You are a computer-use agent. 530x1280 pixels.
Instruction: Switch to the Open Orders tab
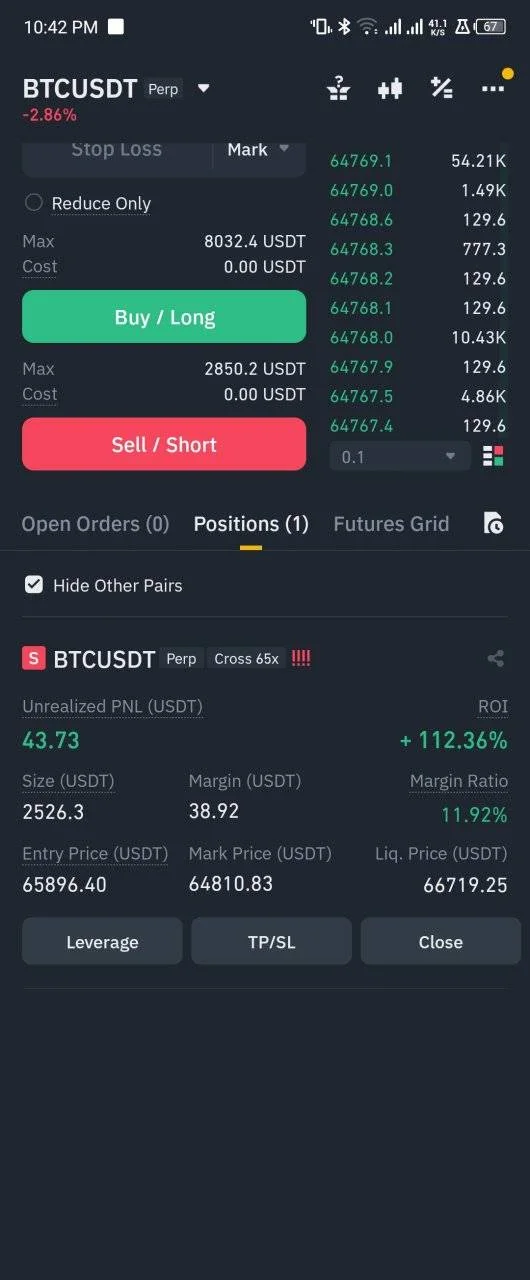pyautogui.click(x=95, y=523)
